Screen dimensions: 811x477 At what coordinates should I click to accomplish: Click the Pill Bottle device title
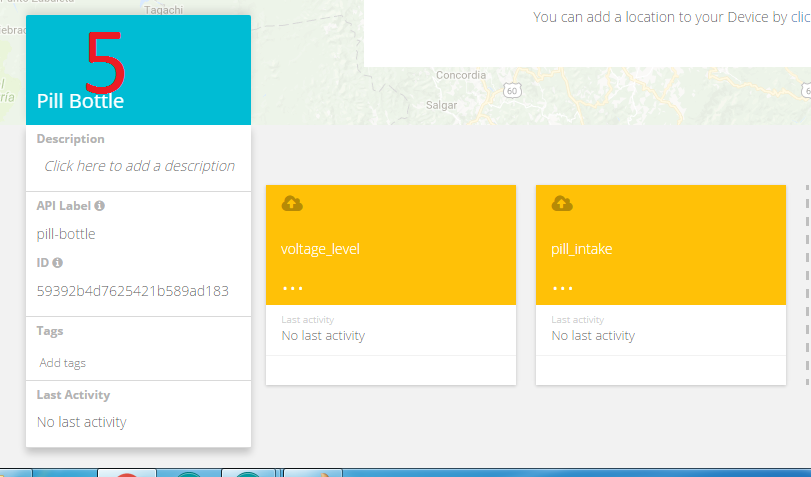(x=80, y=101)
